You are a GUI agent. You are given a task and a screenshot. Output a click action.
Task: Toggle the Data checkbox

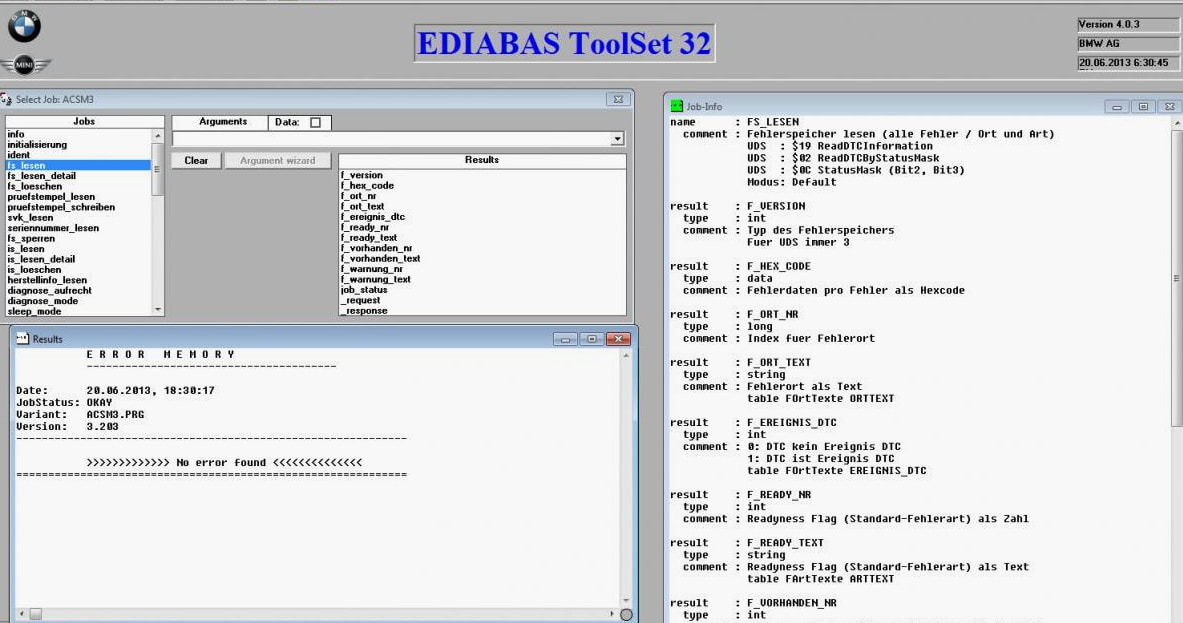click(x=315, y=122)
